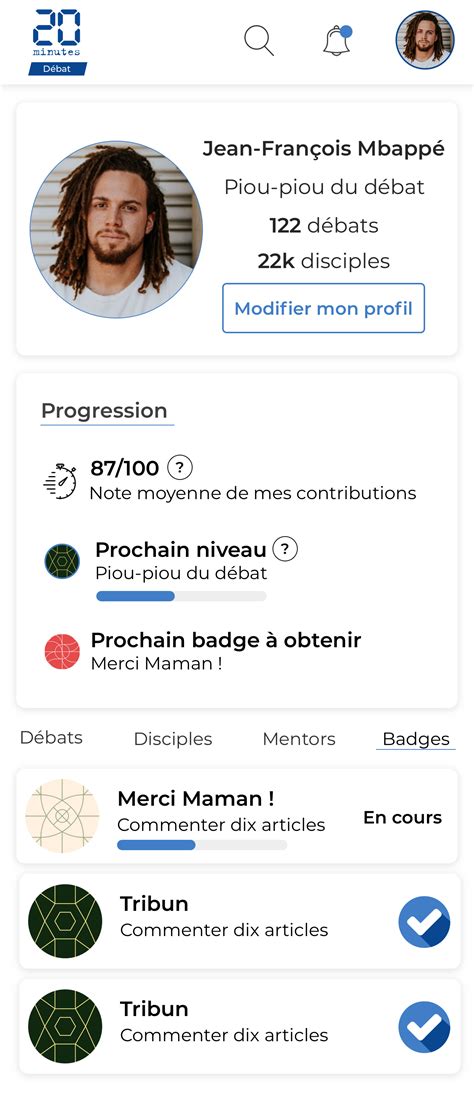Tap the 20 minutes Débat logo
This screenshot has height=1099, width=474.
(57, 41)
